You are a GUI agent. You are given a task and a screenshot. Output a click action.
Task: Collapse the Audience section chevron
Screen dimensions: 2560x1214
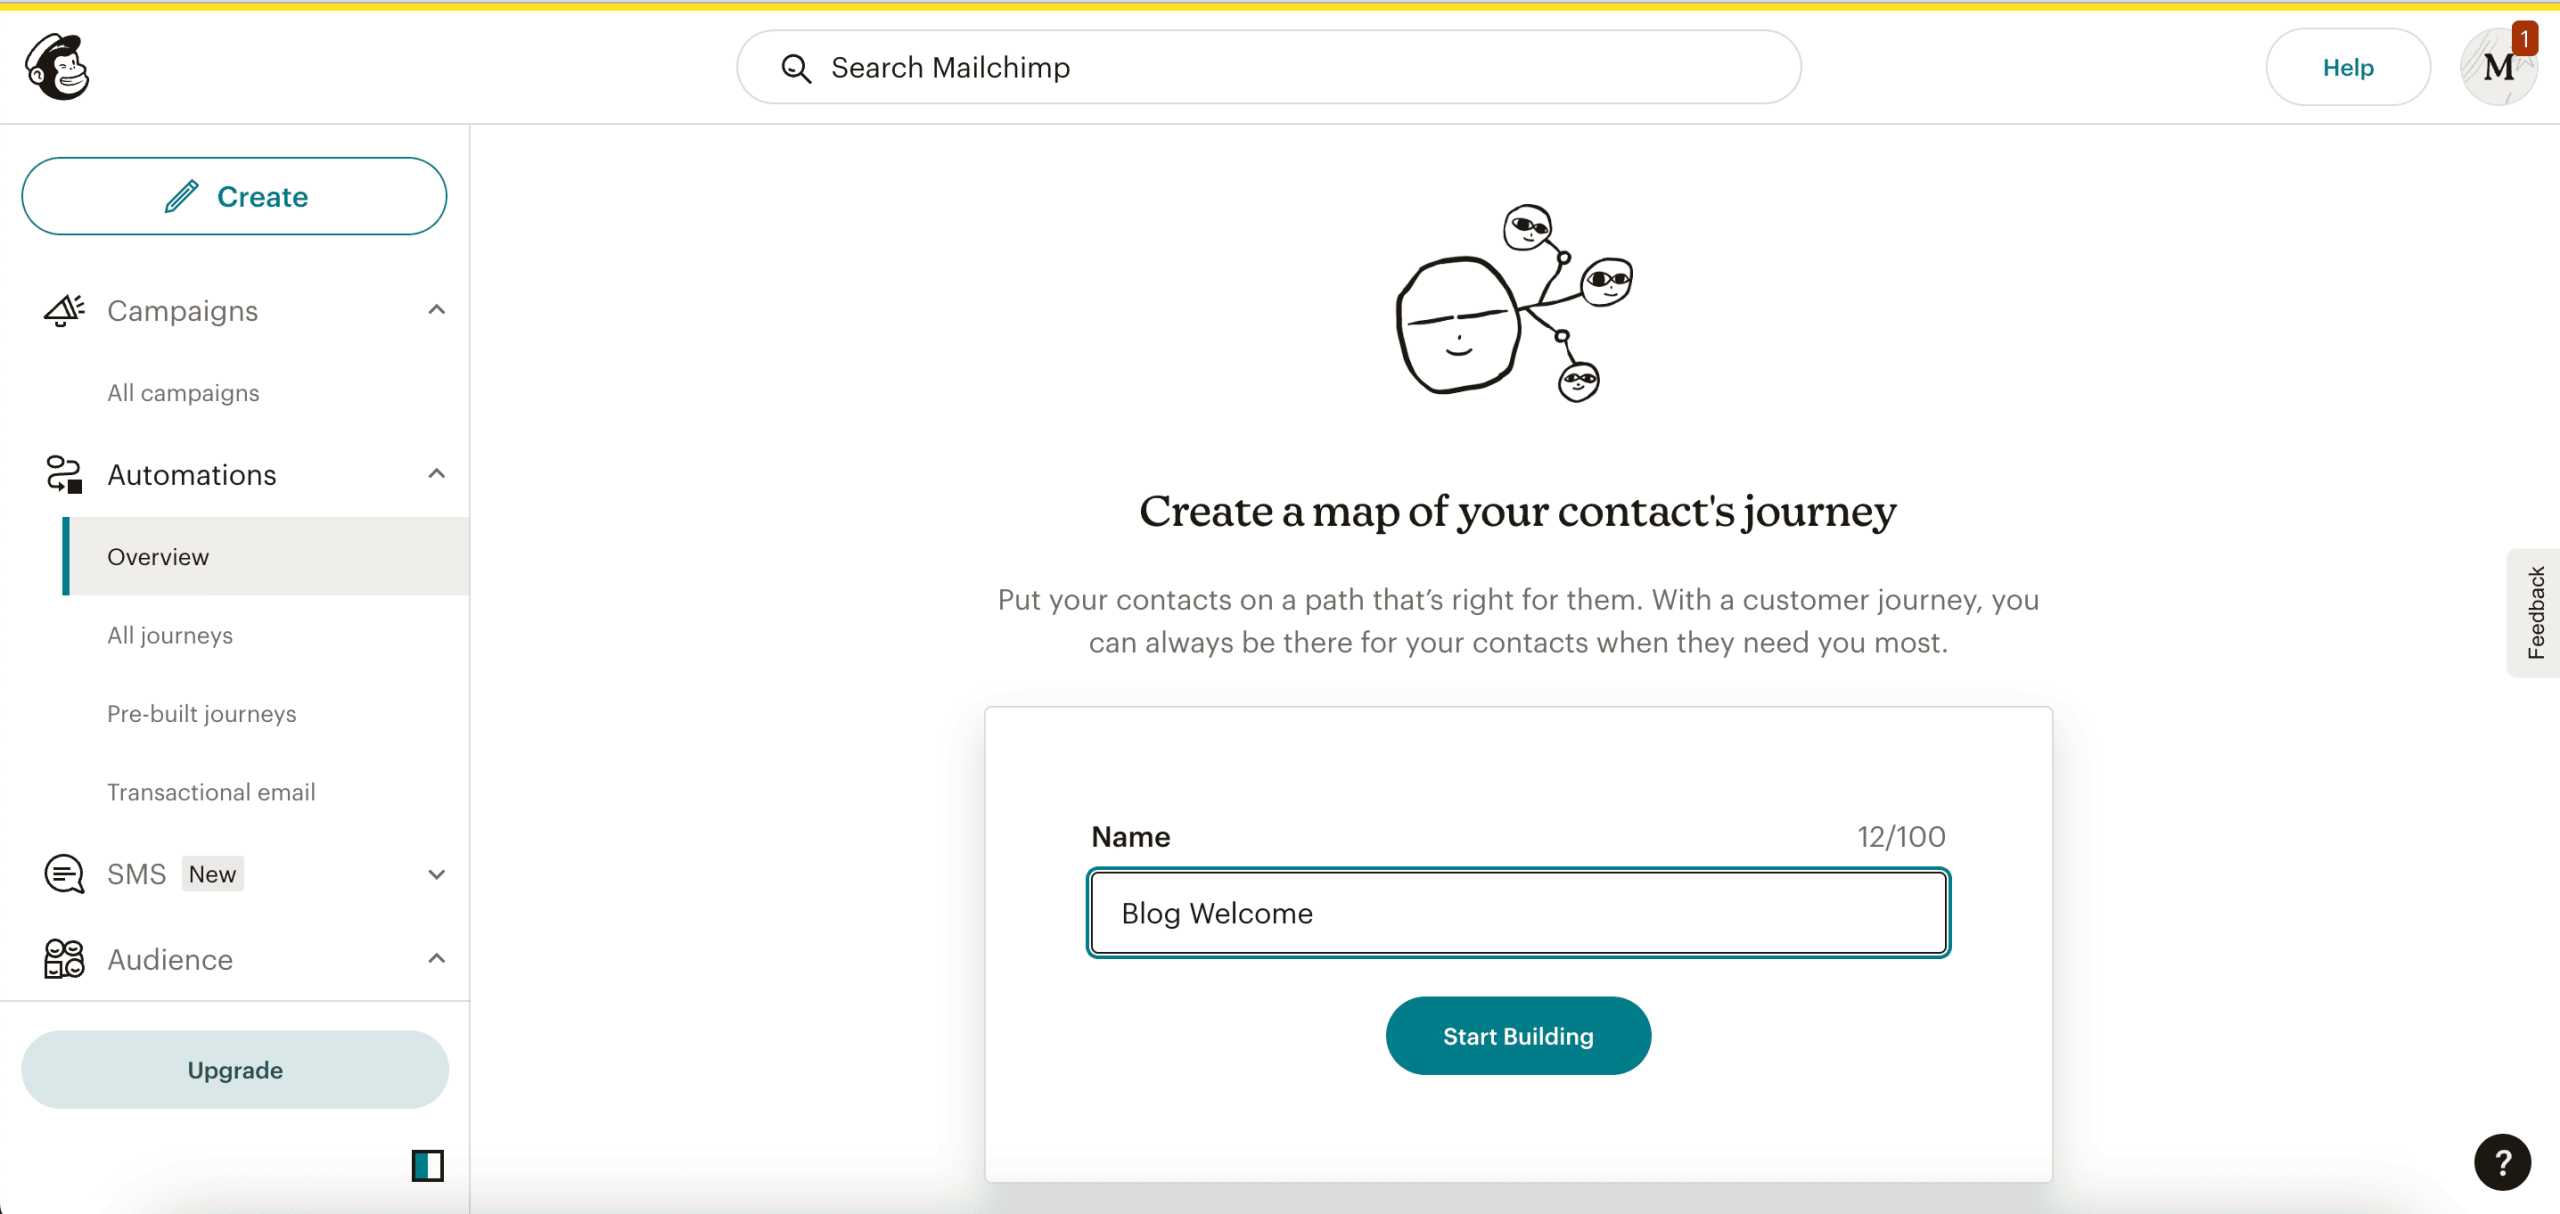pos(436,958)
